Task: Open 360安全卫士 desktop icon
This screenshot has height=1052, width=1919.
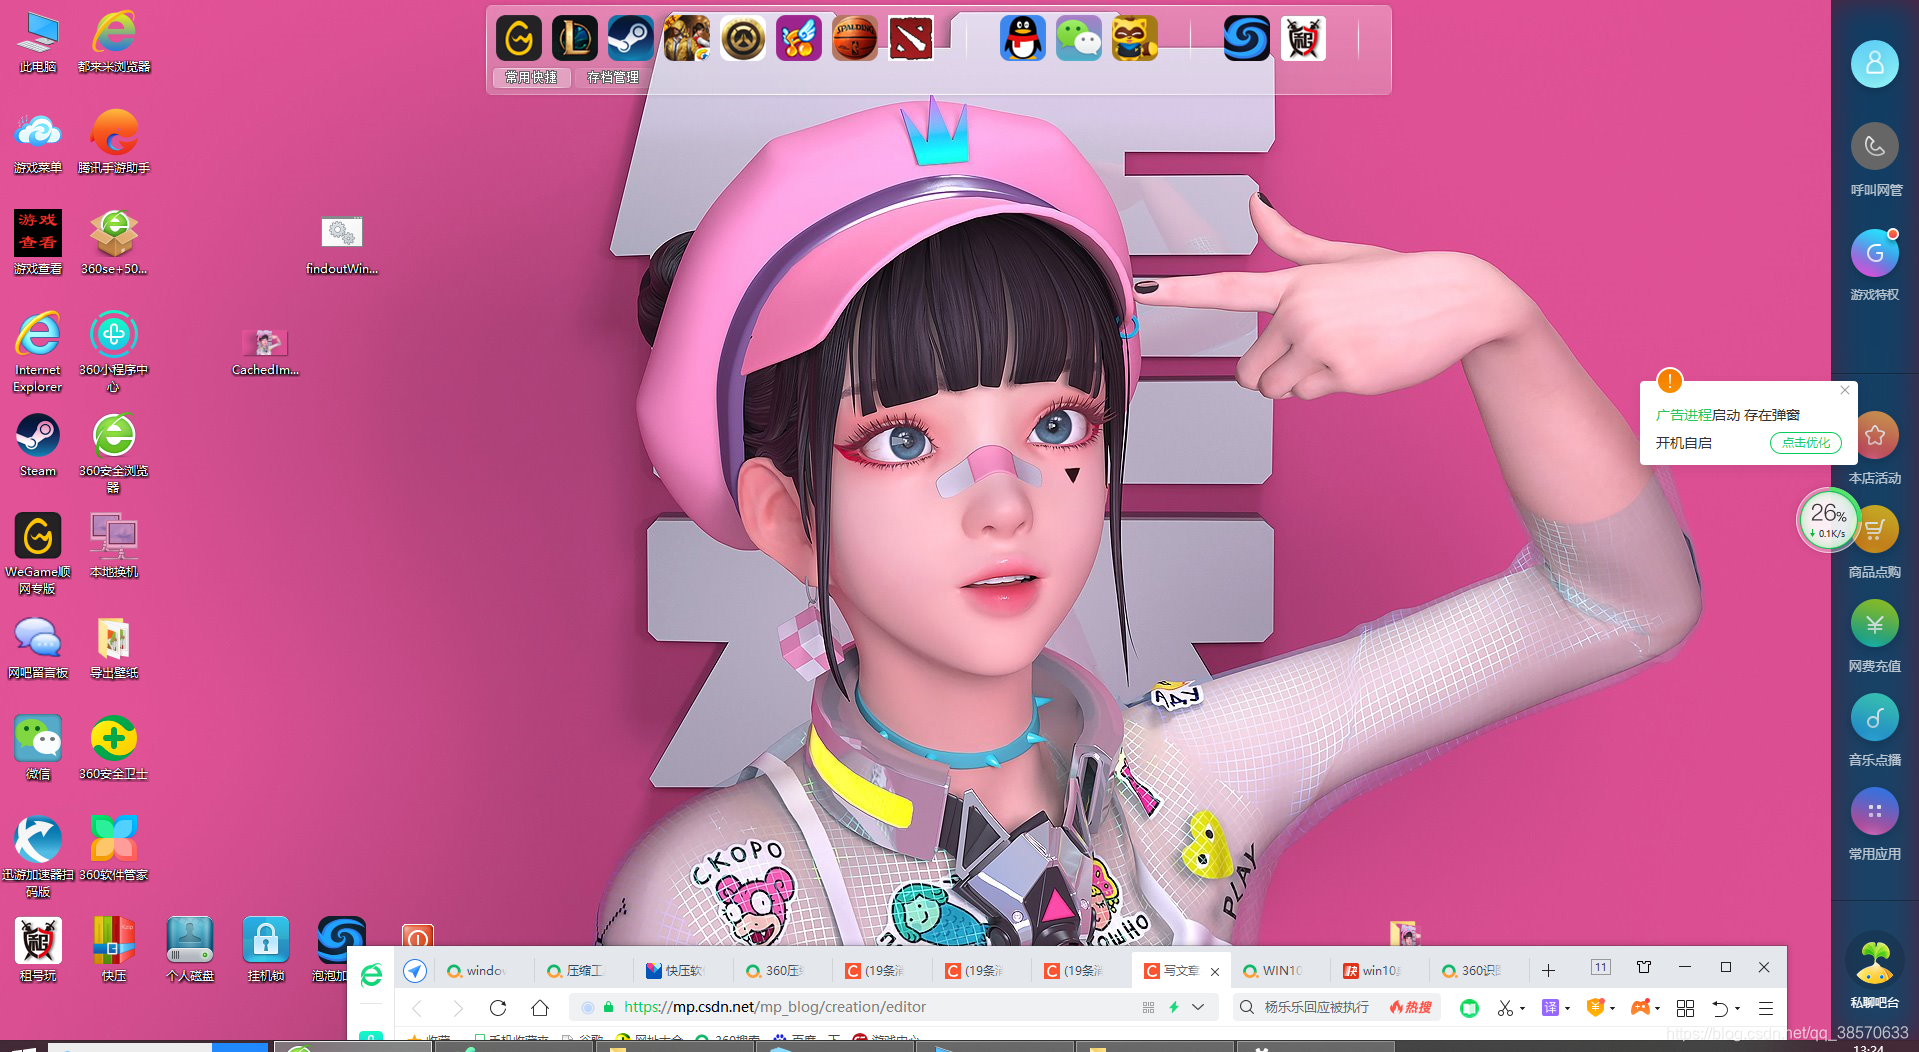Action: [x=114, y=748]
